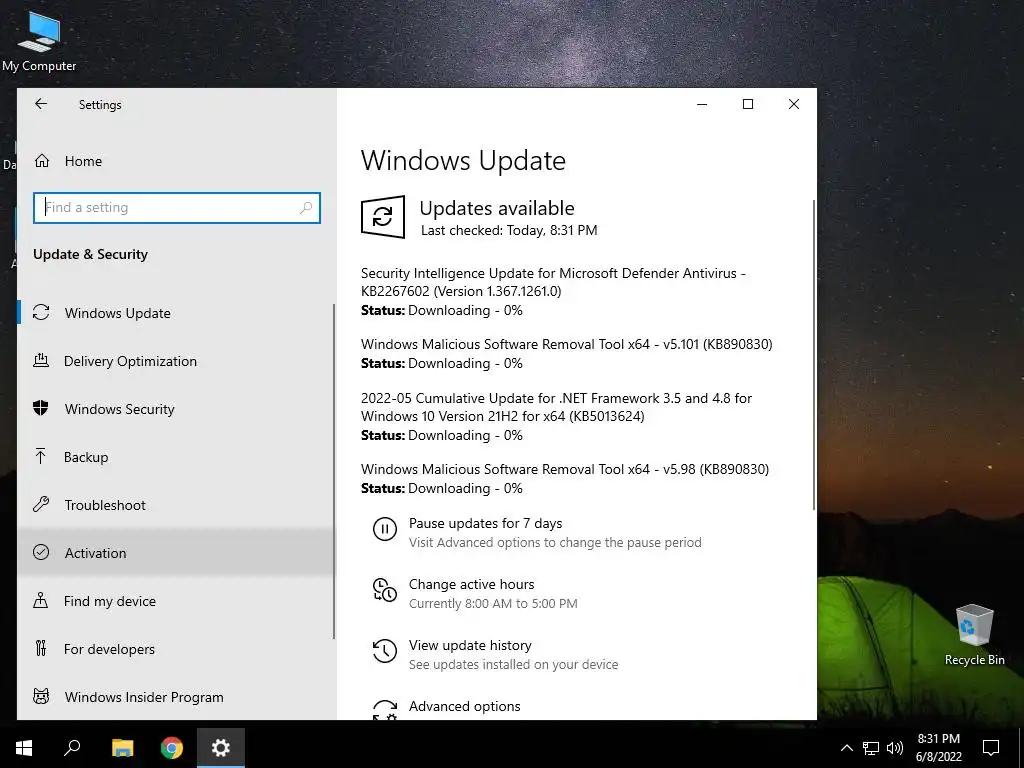Select the Windows Update sync icon in sidebar

(41, 312)
